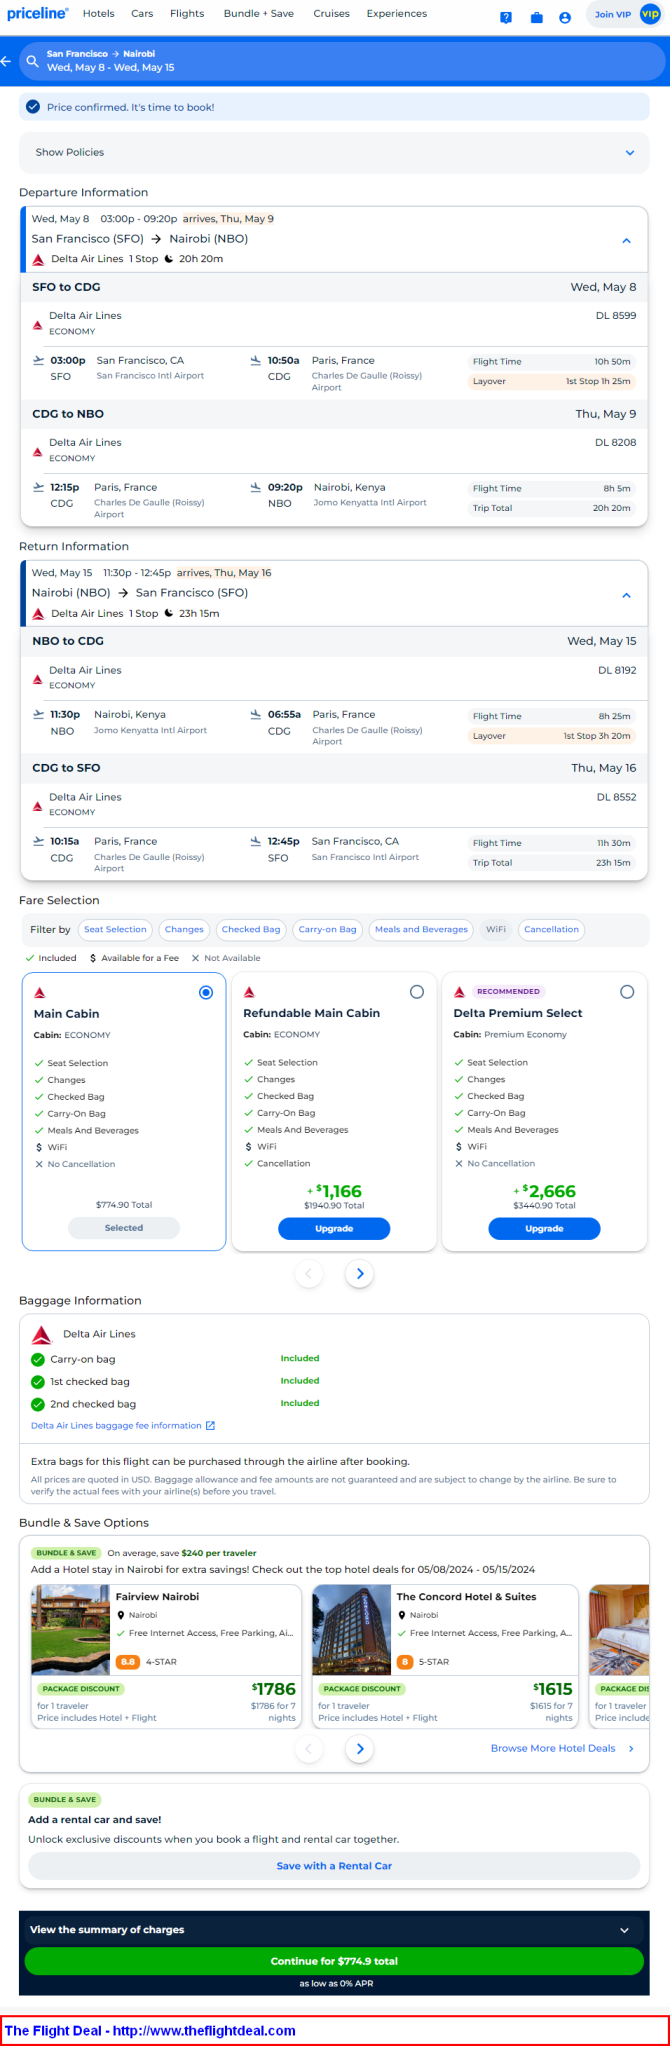Show previous fare options with left arrow
Image resolution: width=670 pixels, height=2046 pixels.
click(309, 1273)
